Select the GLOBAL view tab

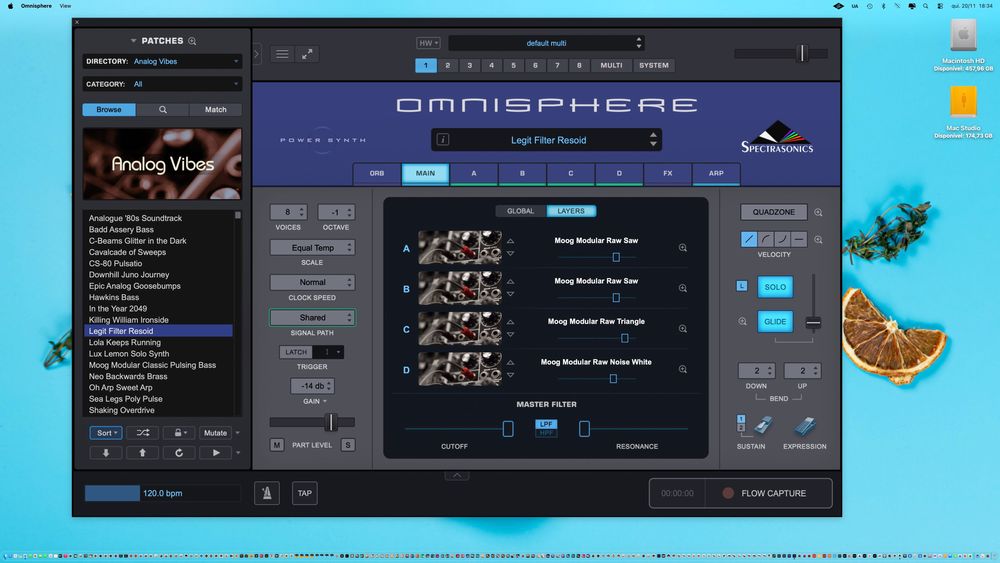point(520,211)
